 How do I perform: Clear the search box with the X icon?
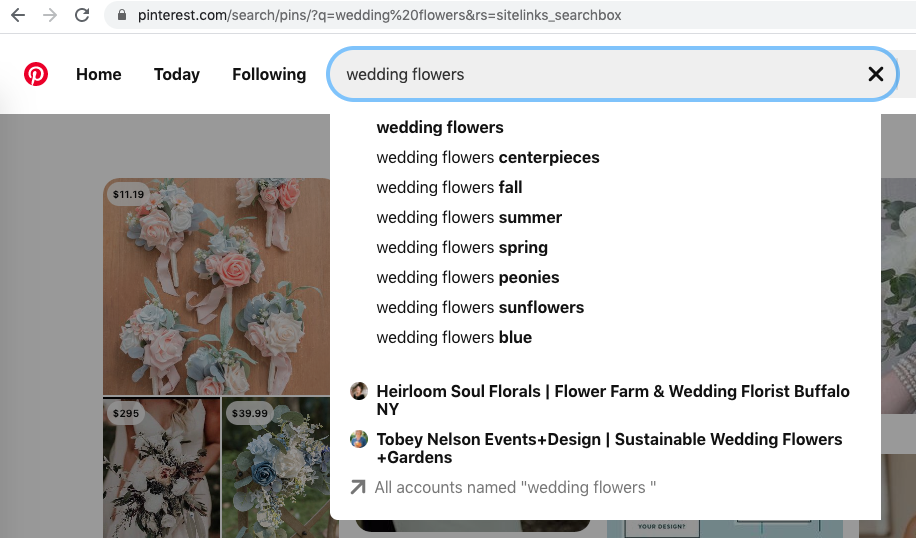point(875,74)
